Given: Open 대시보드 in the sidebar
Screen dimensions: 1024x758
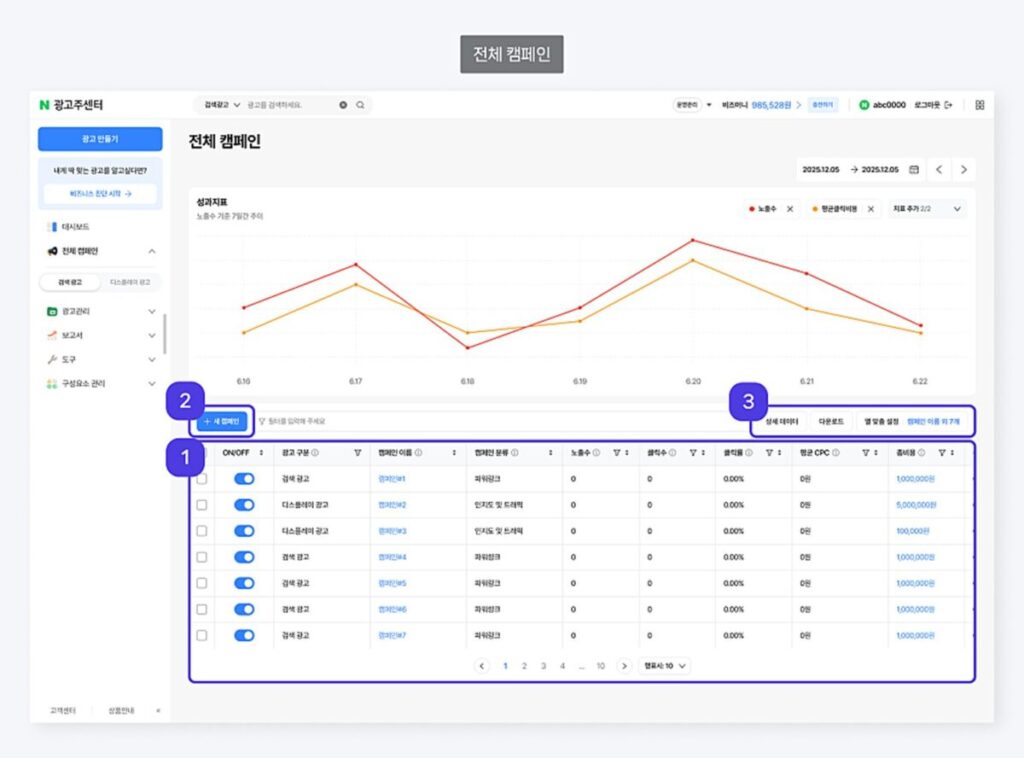Looking at the screenshot, I should pos(76,227).
